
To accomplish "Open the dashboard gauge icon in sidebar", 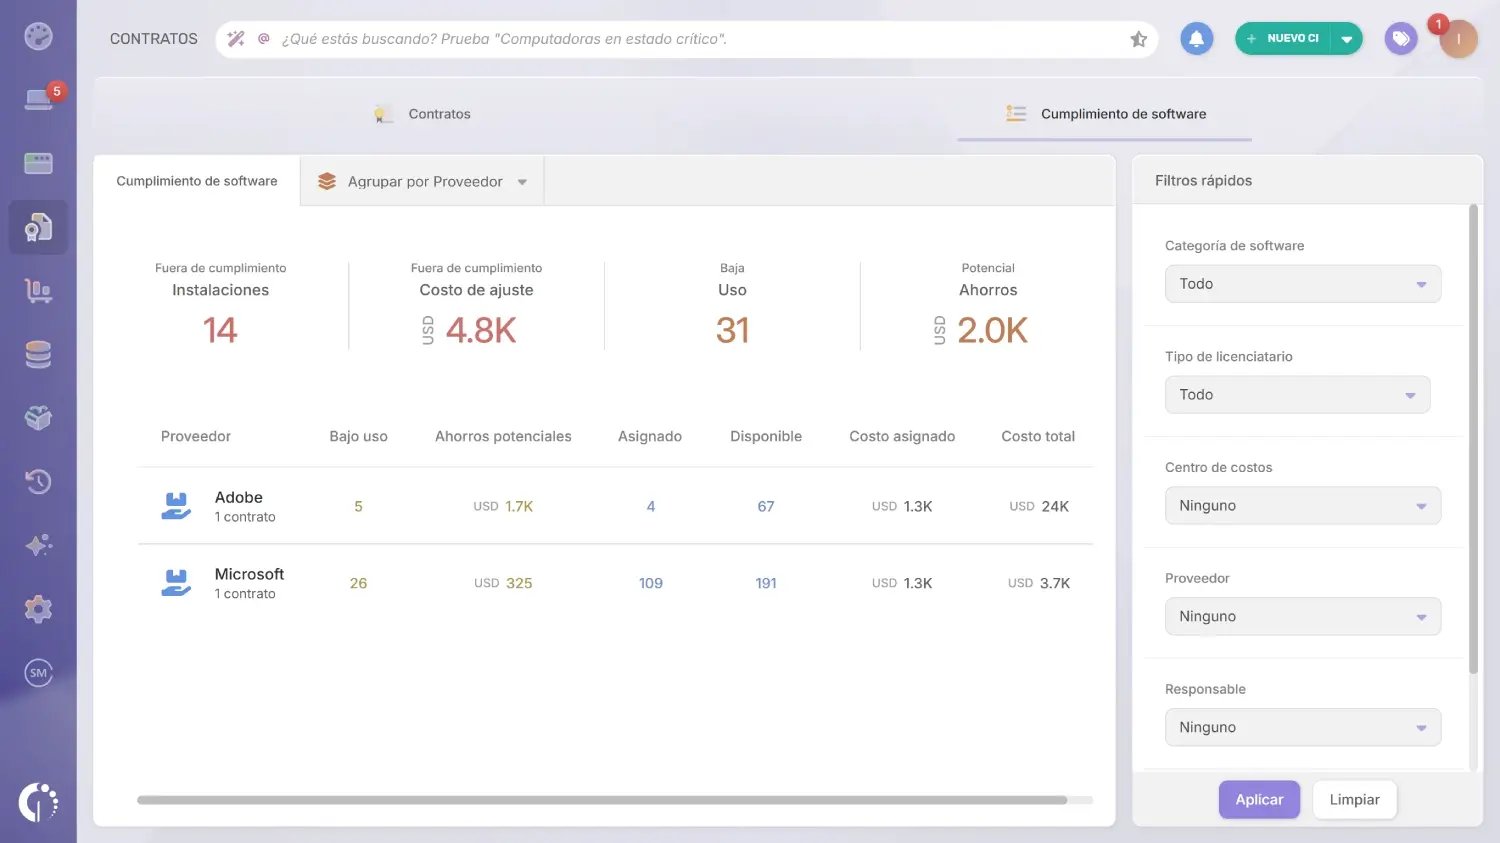I will pyautogui.click(x=38, y=36).
